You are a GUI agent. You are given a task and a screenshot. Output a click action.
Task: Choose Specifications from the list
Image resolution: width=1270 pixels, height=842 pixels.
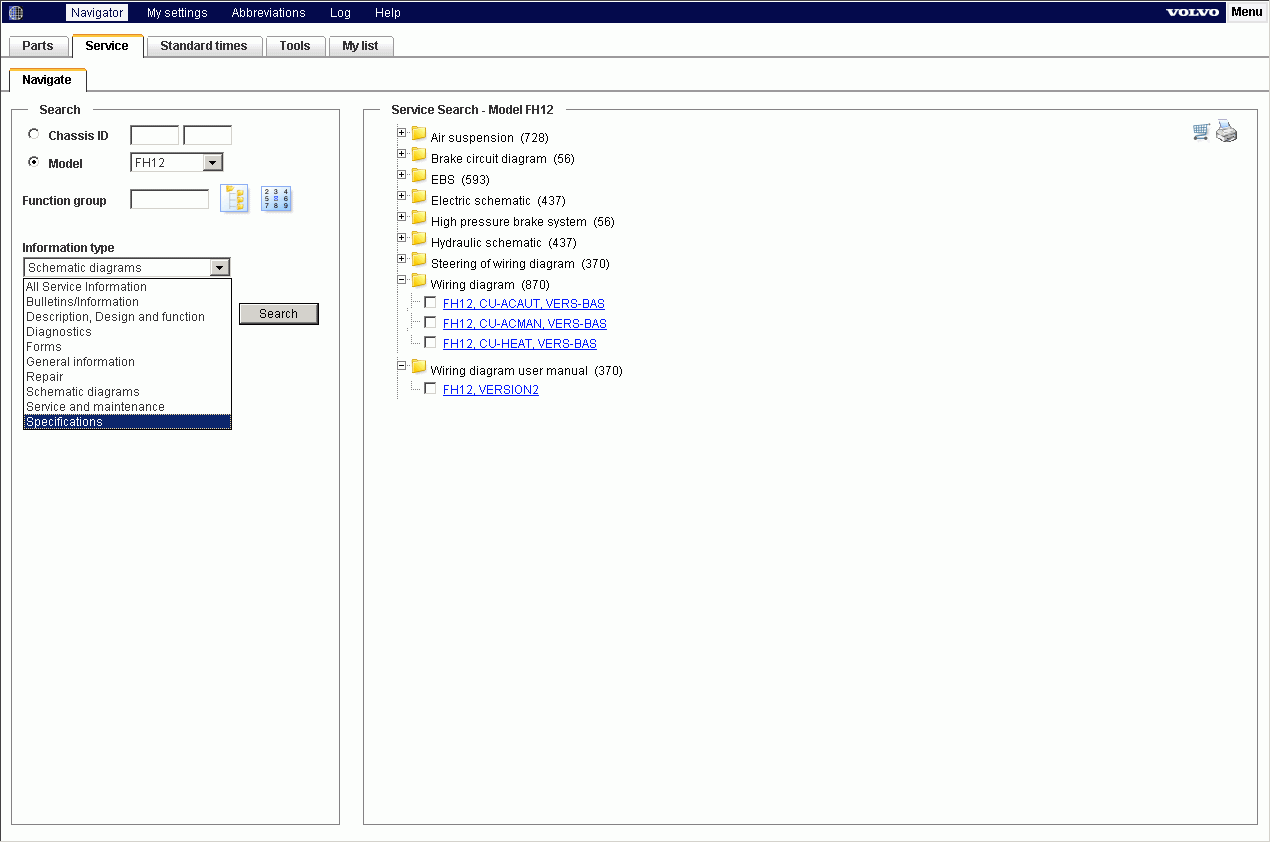pyautogui.click(x=127, y=422)
